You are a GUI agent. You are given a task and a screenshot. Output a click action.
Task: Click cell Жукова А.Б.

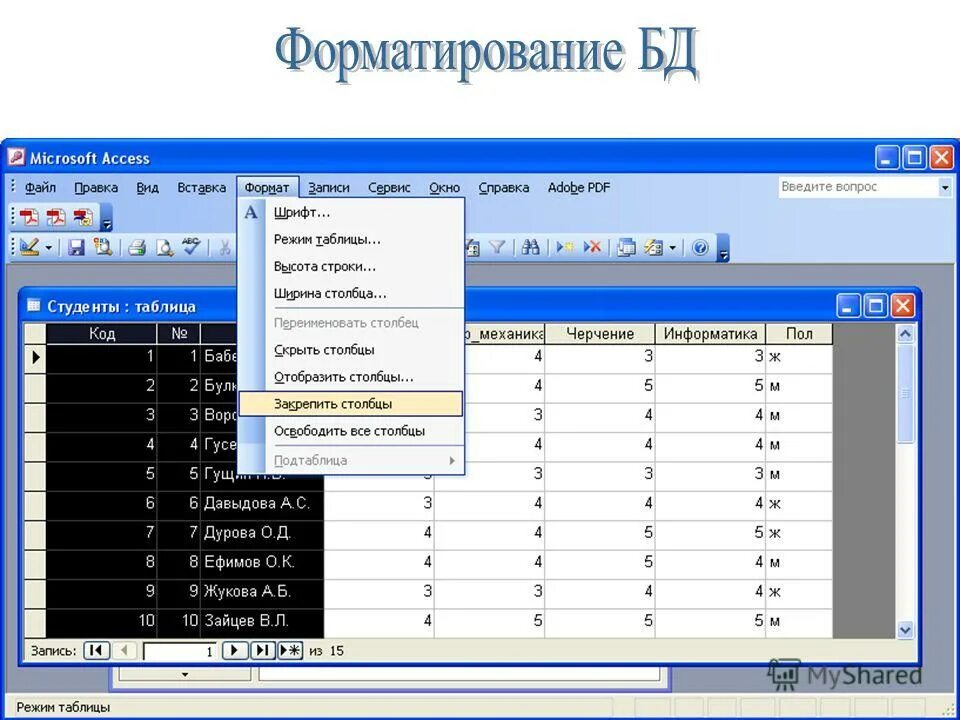click(262, 591)
